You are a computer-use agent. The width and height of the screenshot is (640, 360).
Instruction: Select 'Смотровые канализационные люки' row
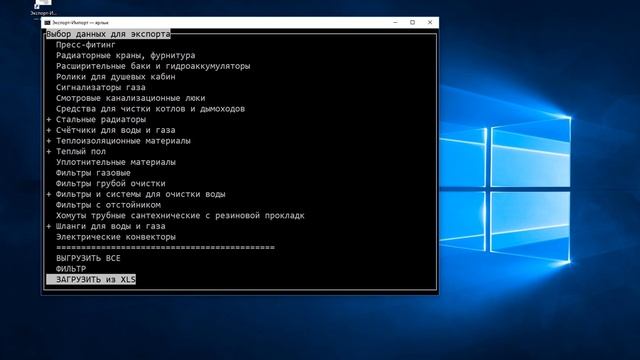tap(131, 98)
